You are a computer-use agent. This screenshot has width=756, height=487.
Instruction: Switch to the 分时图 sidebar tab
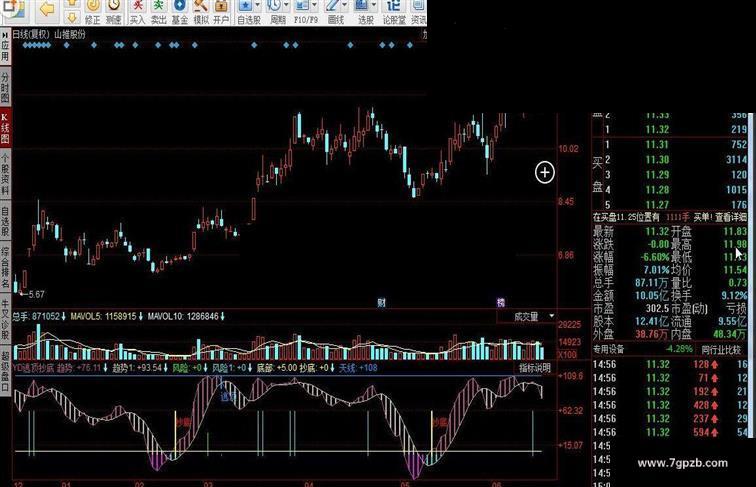coord(5,87)
